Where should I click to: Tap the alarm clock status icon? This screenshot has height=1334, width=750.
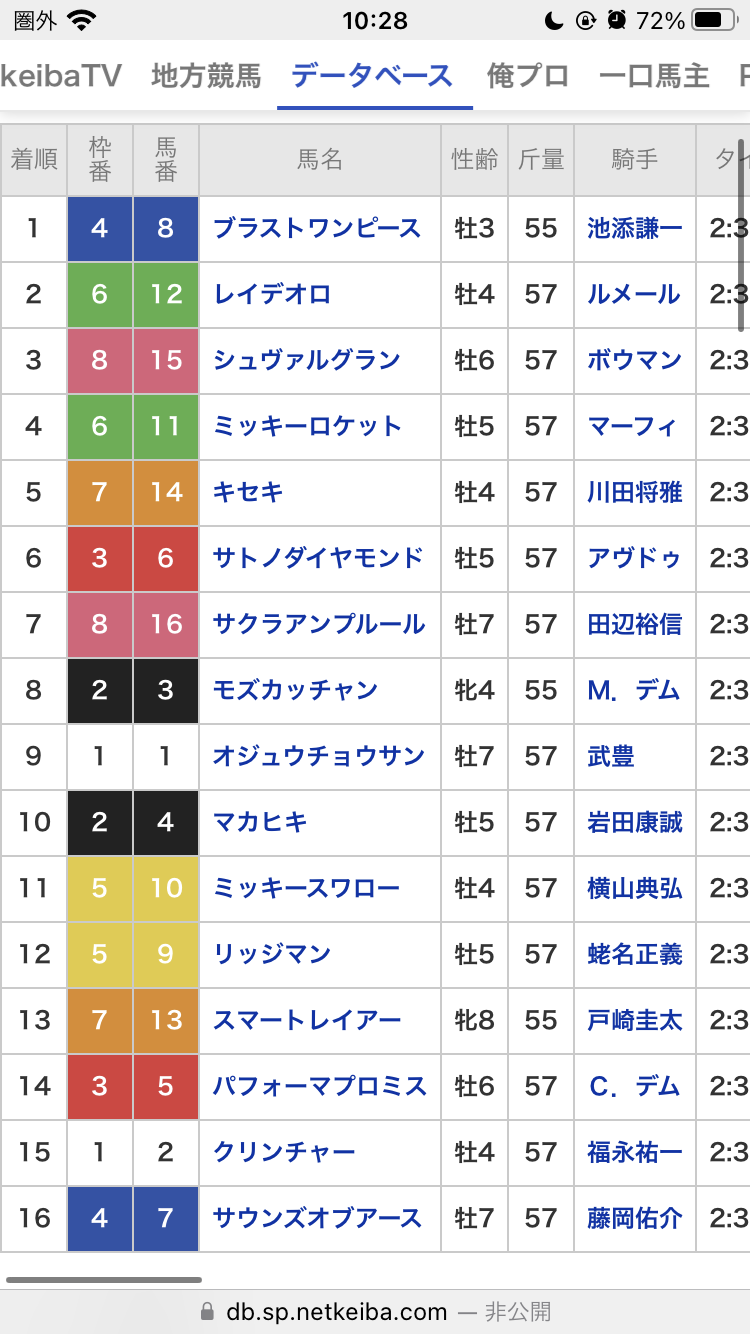(617, 20)
